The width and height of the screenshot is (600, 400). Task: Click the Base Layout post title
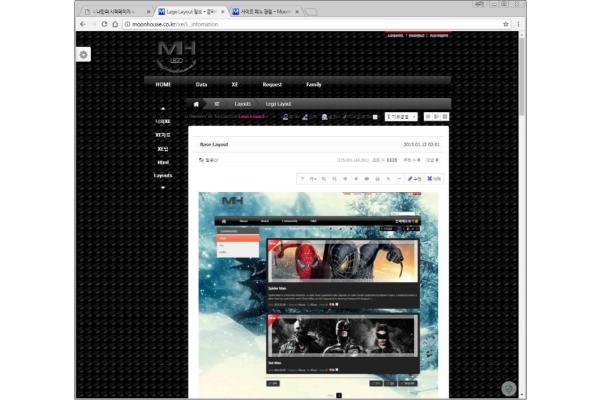[x=214, y=144]
